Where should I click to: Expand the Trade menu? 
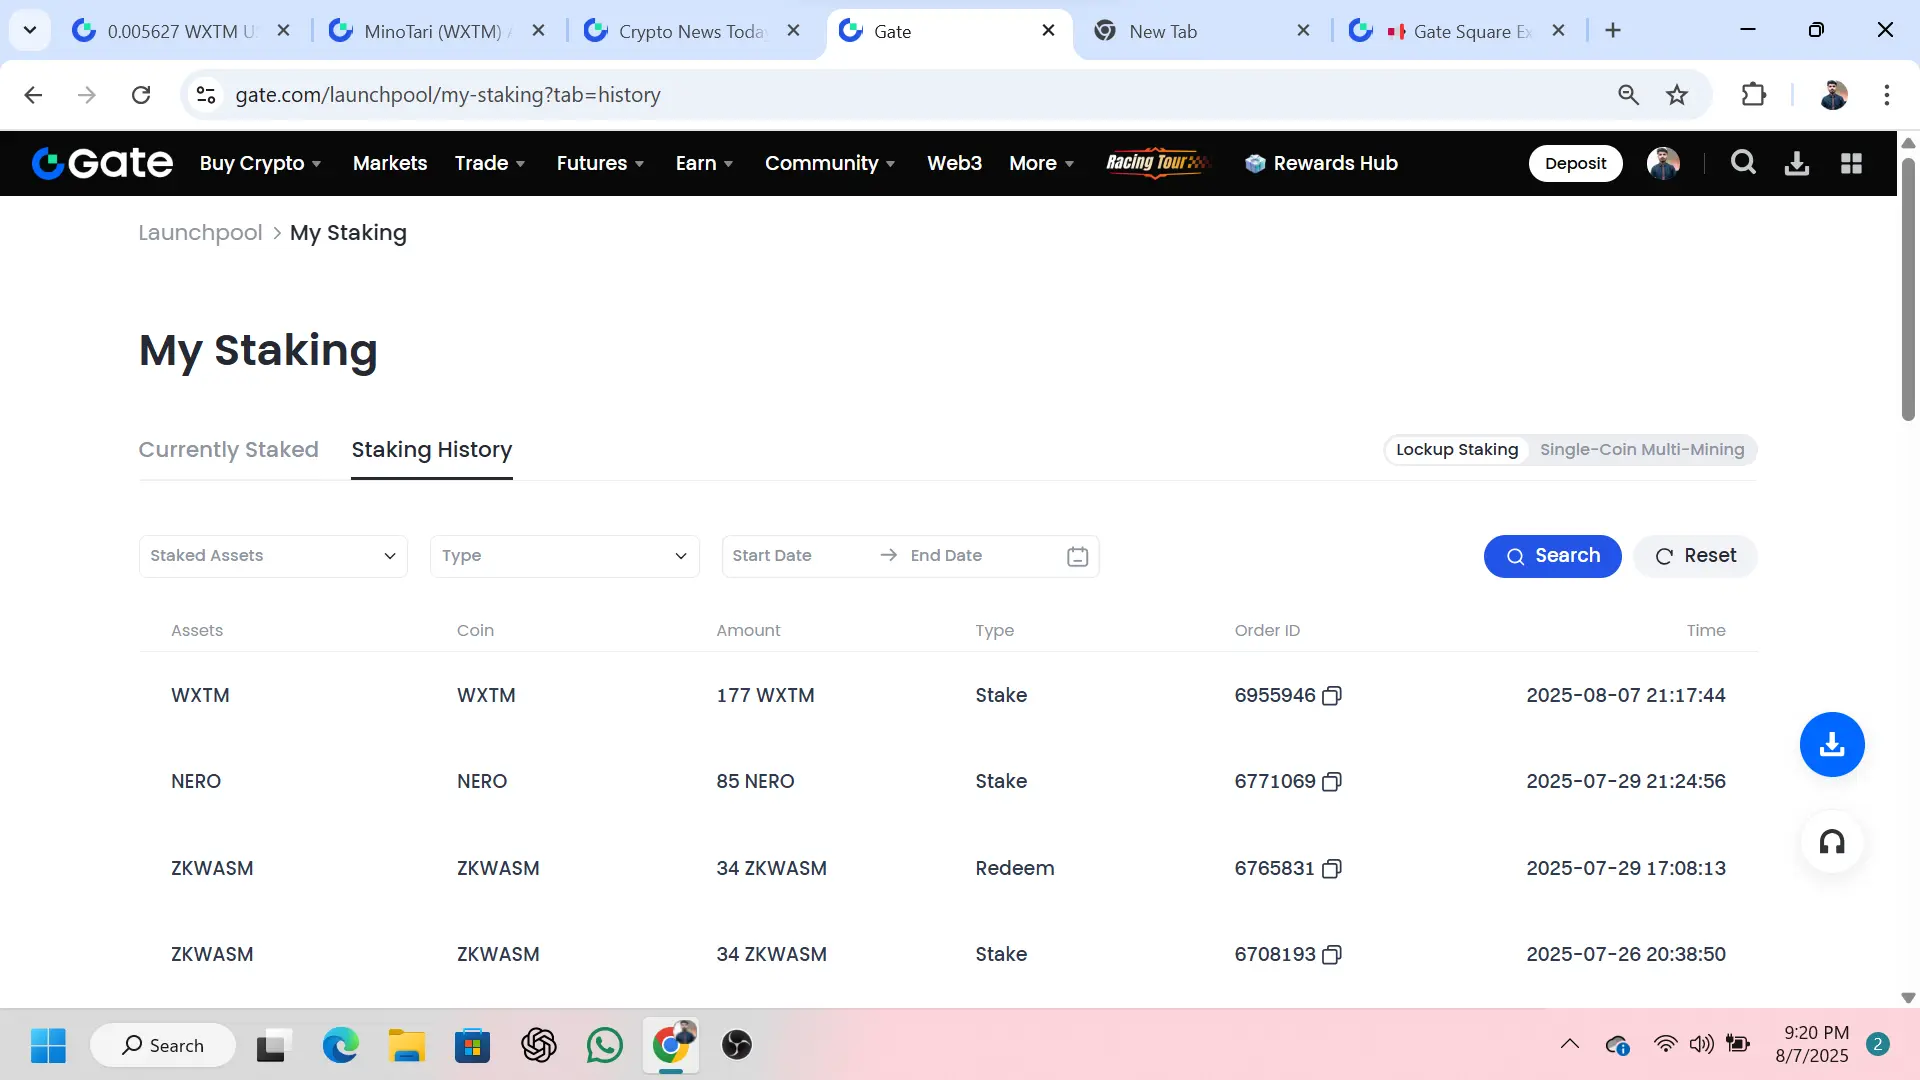pyautogui.click(x=490, y=163)
